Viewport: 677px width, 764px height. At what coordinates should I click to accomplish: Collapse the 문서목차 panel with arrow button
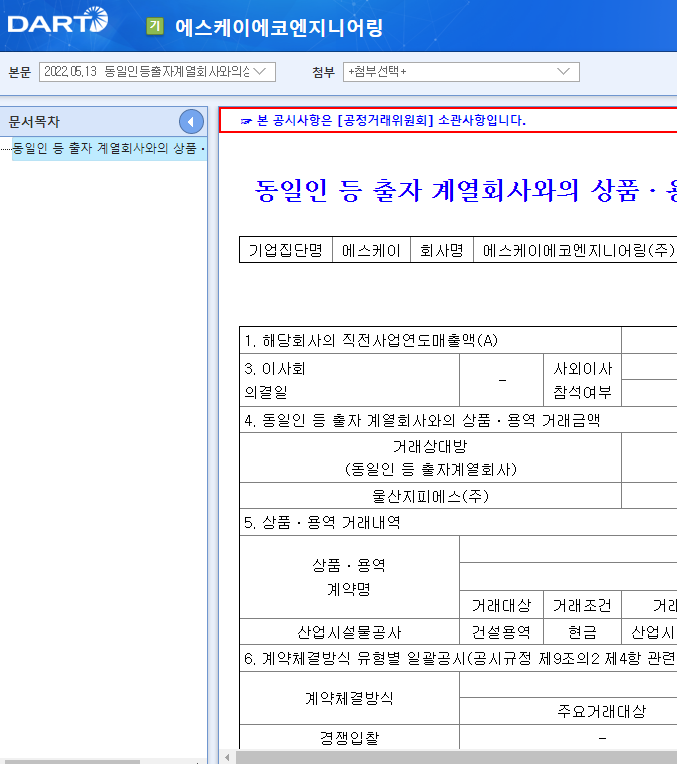[x=191, y=122]
